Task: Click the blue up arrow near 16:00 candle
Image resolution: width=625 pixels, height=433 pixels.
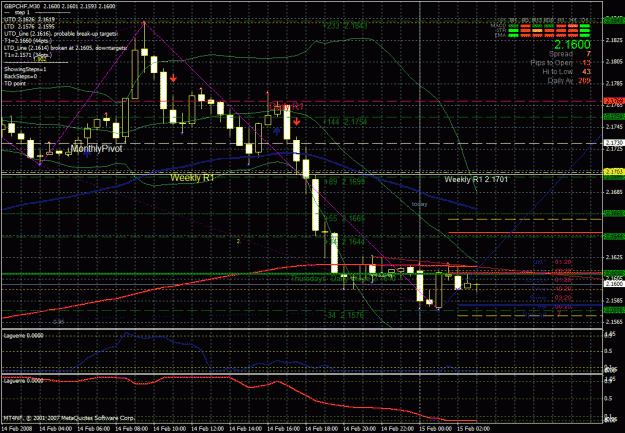Action: (x=276, y=131)
